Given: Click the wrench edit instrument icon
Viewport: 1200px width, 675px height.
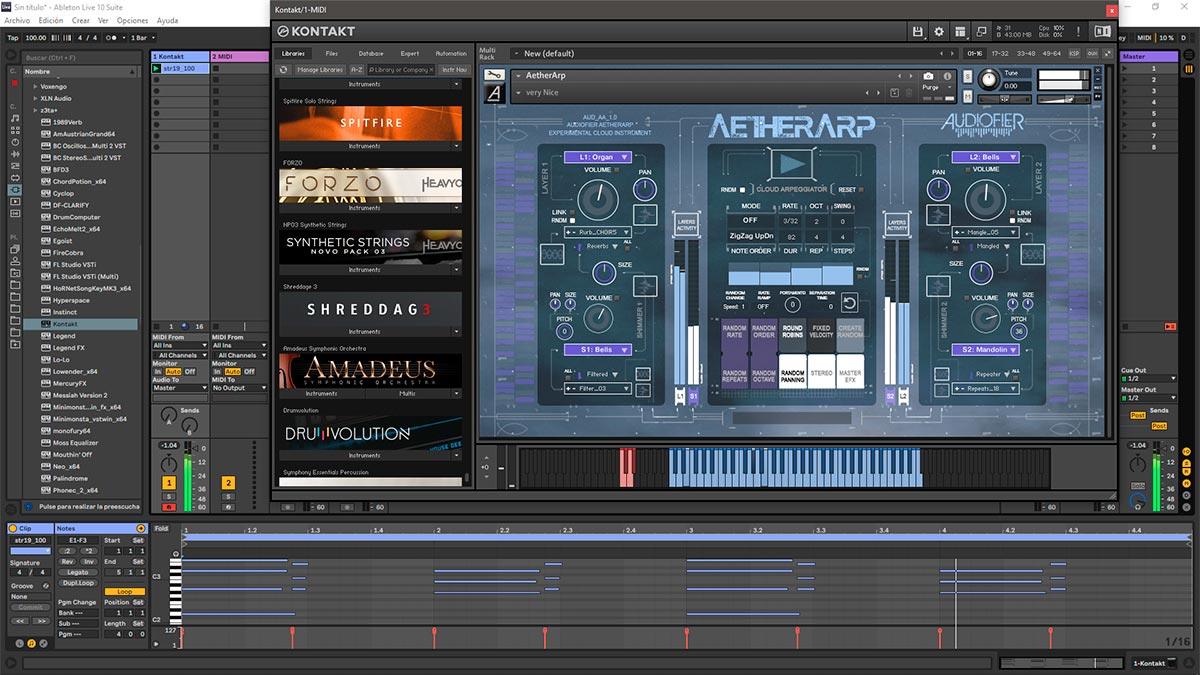Looking at the screenshot, I should 493,75.
